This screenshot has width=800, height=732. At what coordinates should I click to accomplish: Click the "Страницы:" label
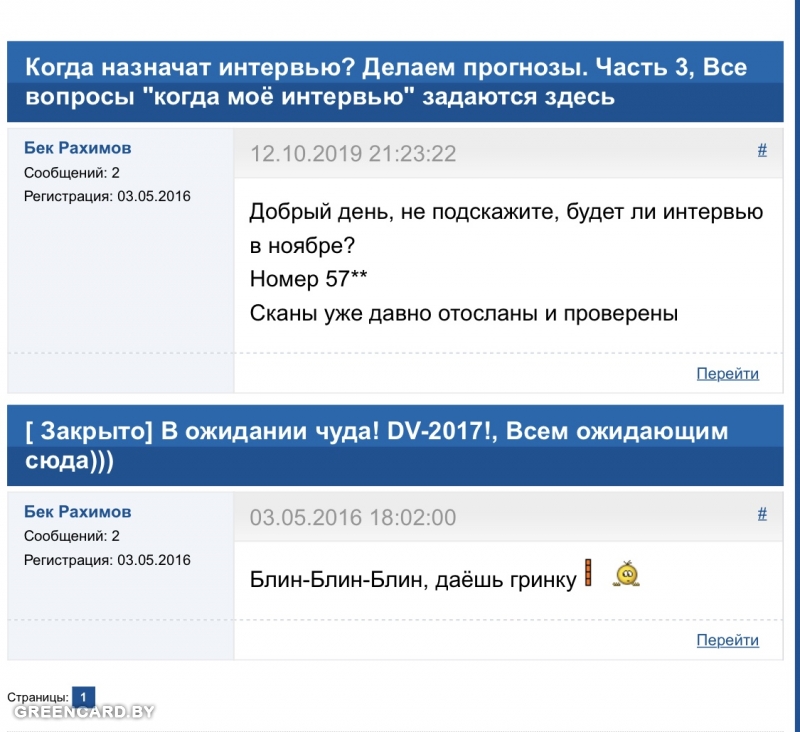[38, 697]
